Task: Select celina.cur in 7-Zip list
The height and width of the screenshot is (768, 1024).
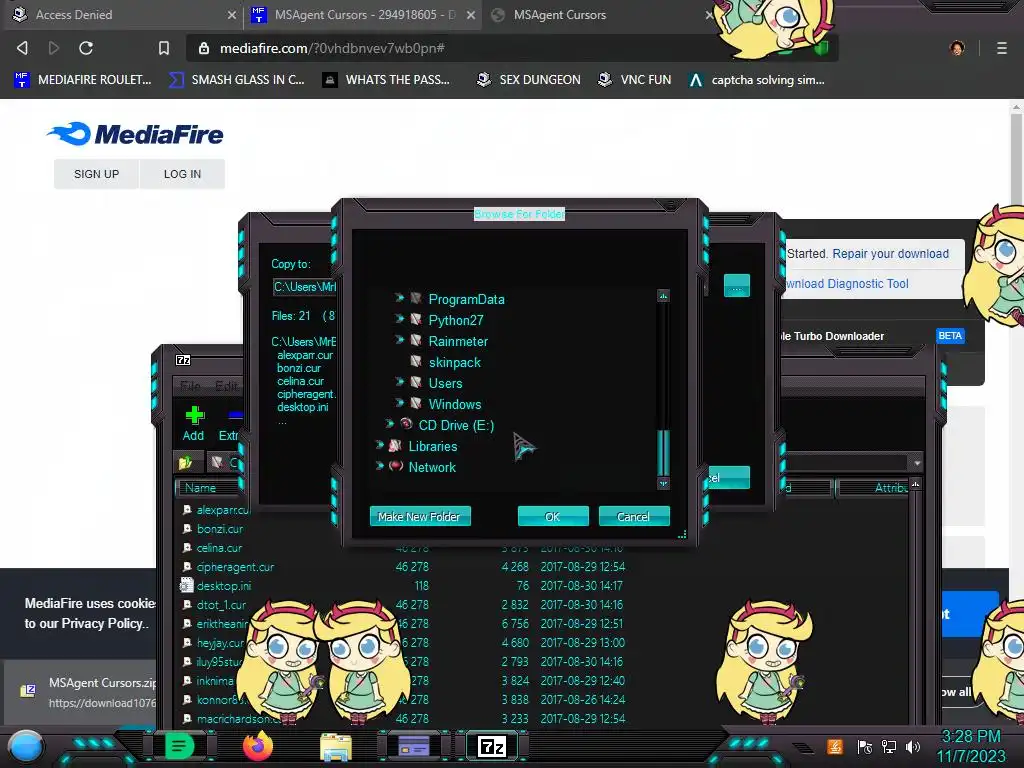Action: 219,547
